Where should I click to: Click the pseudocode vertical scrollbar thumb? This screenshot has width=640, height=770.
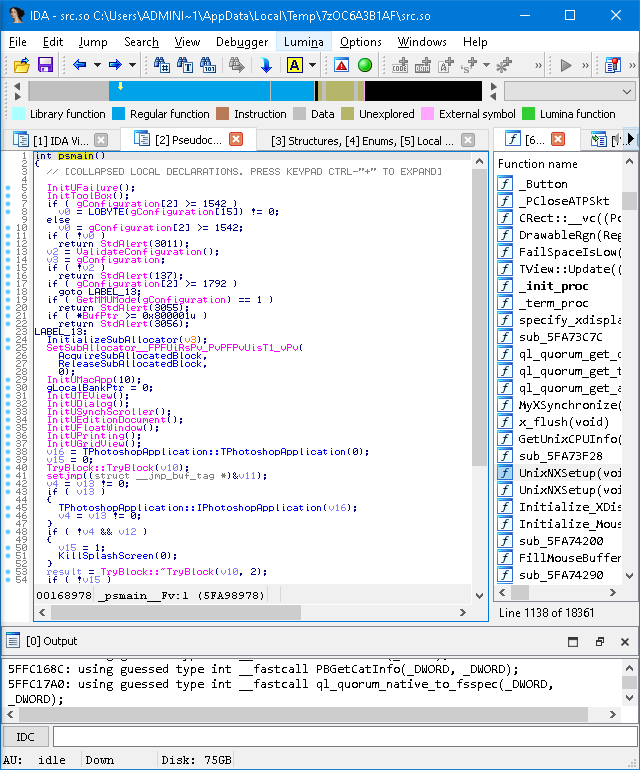click(479, 317)
